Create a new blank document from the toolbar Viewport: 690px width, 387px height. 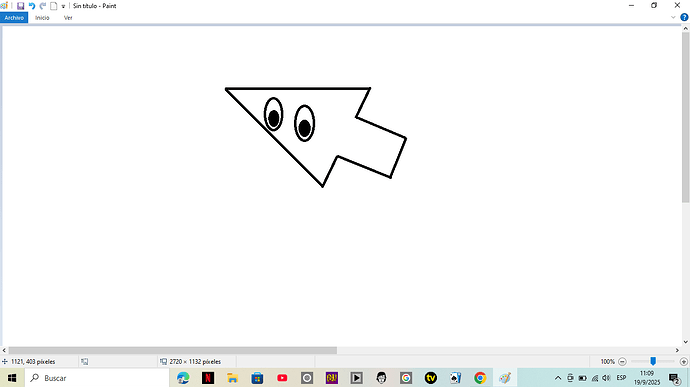pos(54,6)
